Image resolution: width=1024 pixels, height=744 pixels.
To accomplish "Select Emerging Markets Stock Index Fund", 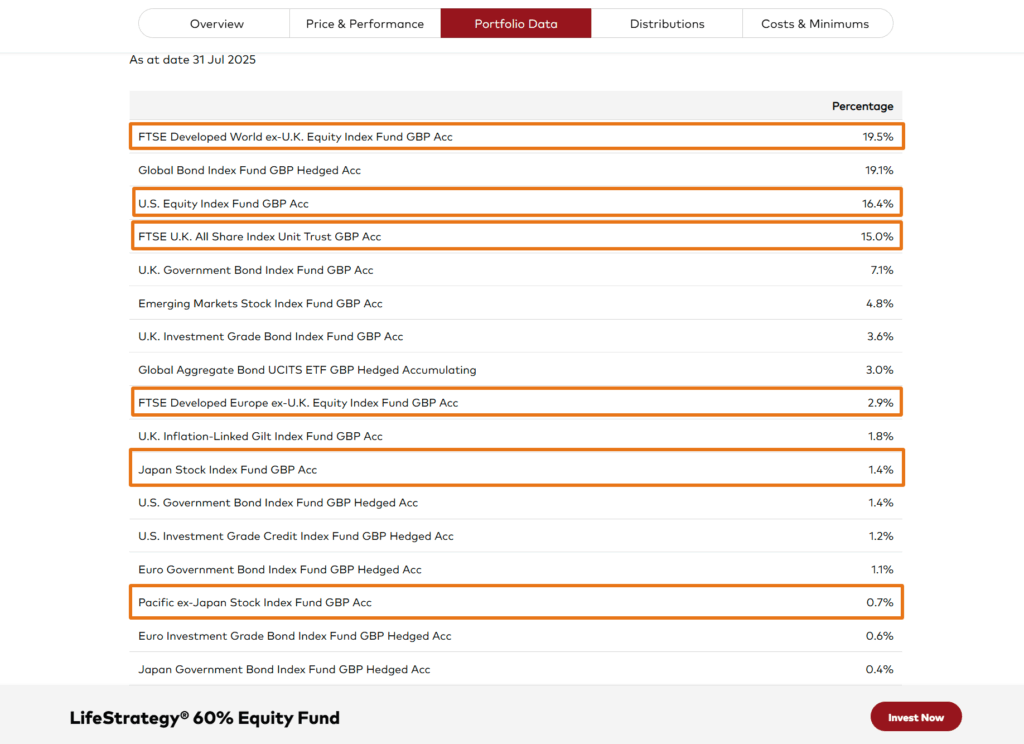I will coord(516,303).
